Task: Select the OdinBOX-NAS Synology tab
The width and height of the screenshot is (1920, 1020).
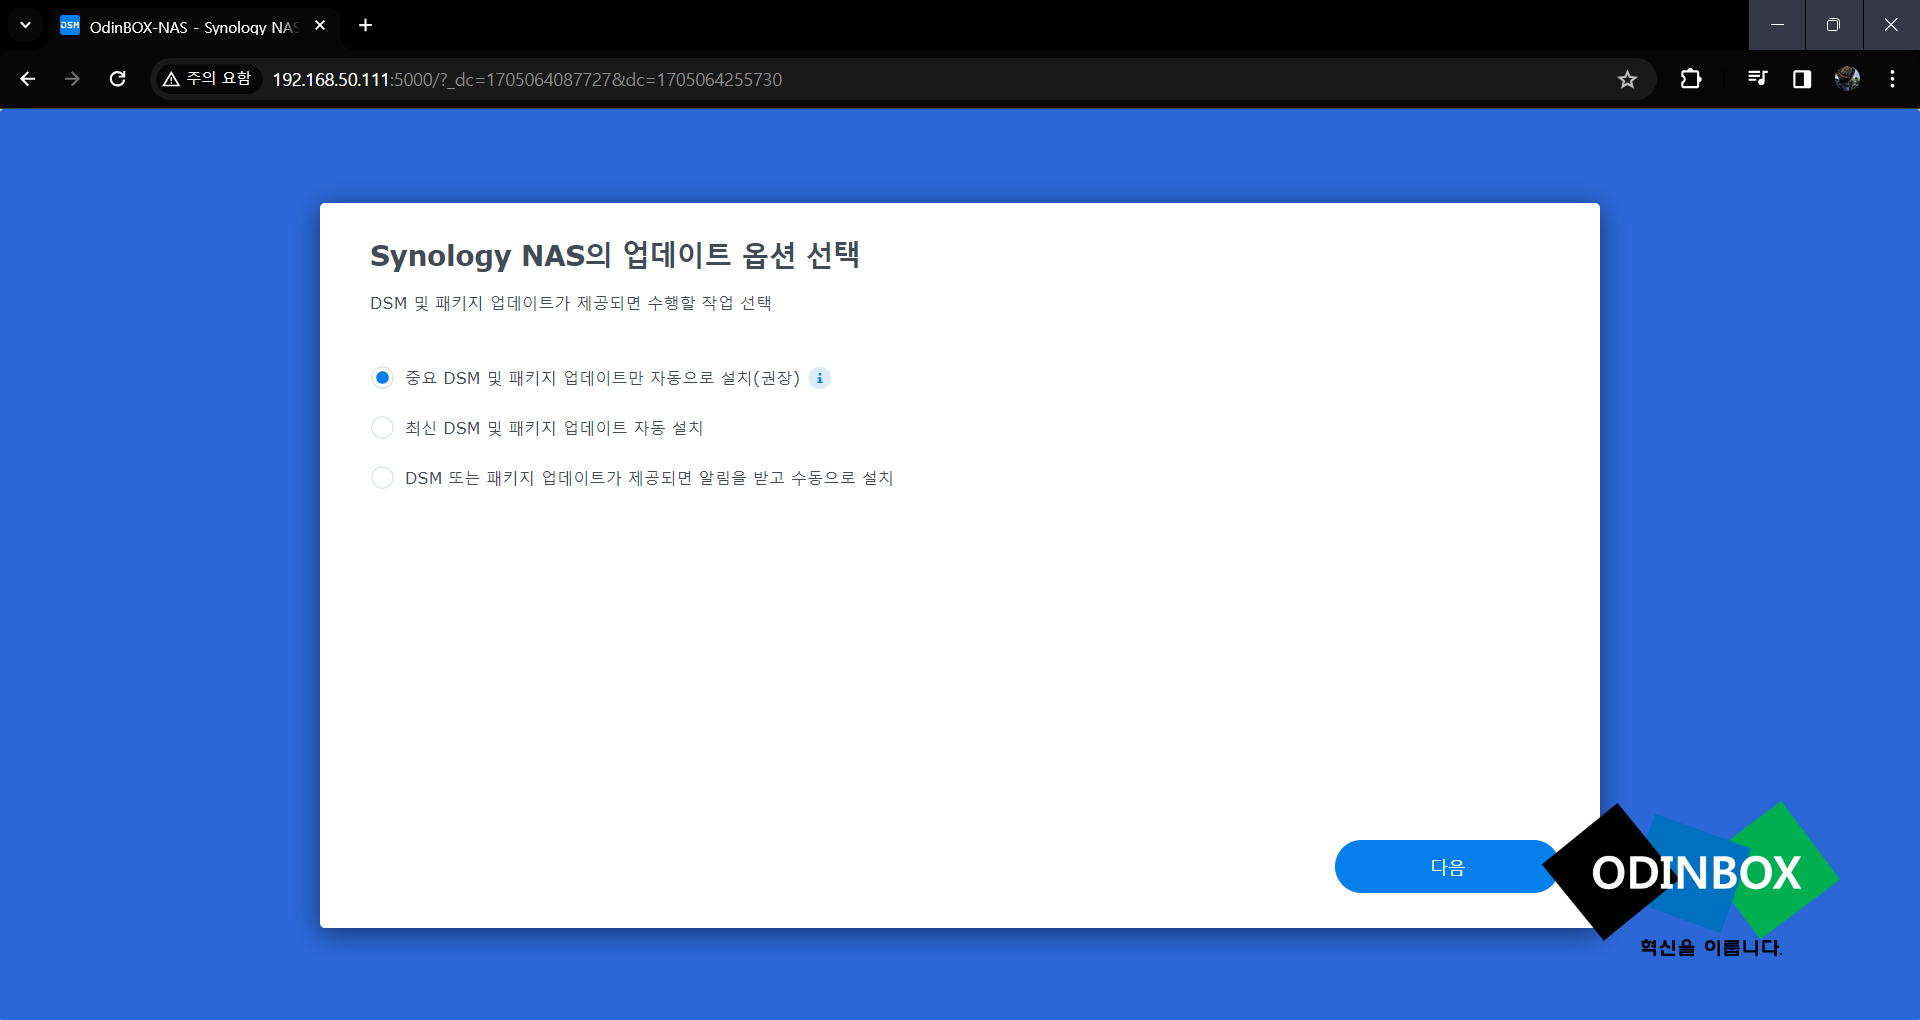Action: click(194, 27)
